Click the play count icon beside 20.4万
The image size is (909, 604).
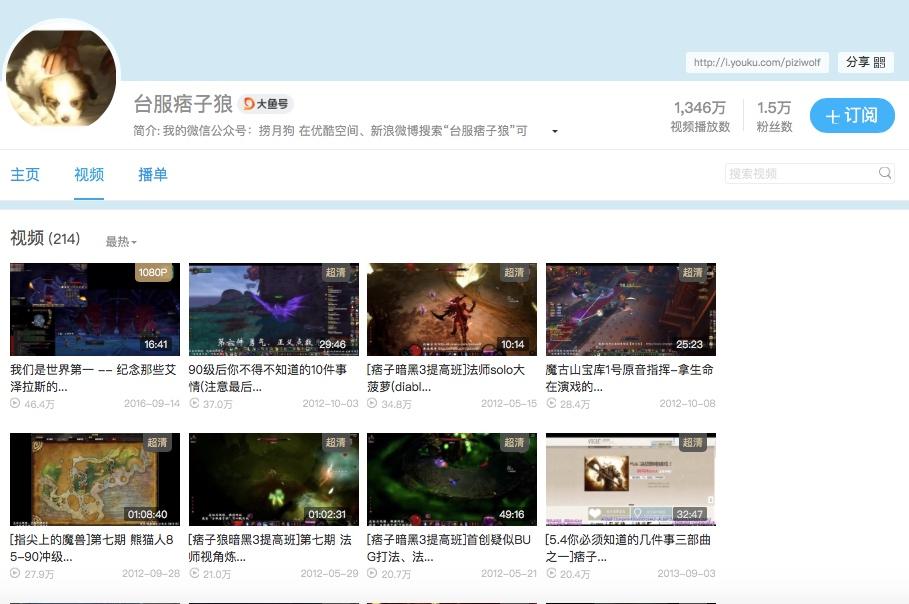pyautogui.click(x=551, y=573)
